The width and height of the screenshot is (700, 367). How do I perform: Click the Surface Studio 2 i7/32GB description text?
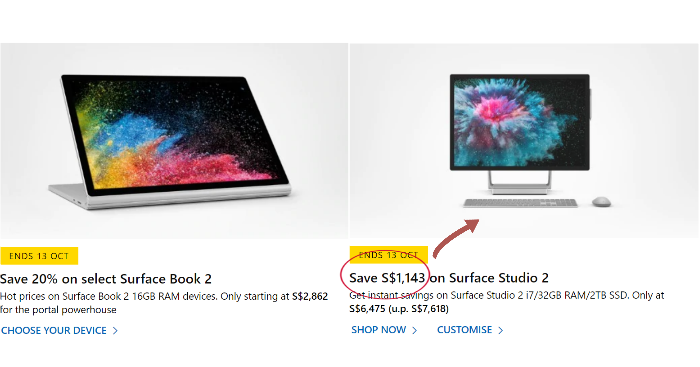pos(507,302)
